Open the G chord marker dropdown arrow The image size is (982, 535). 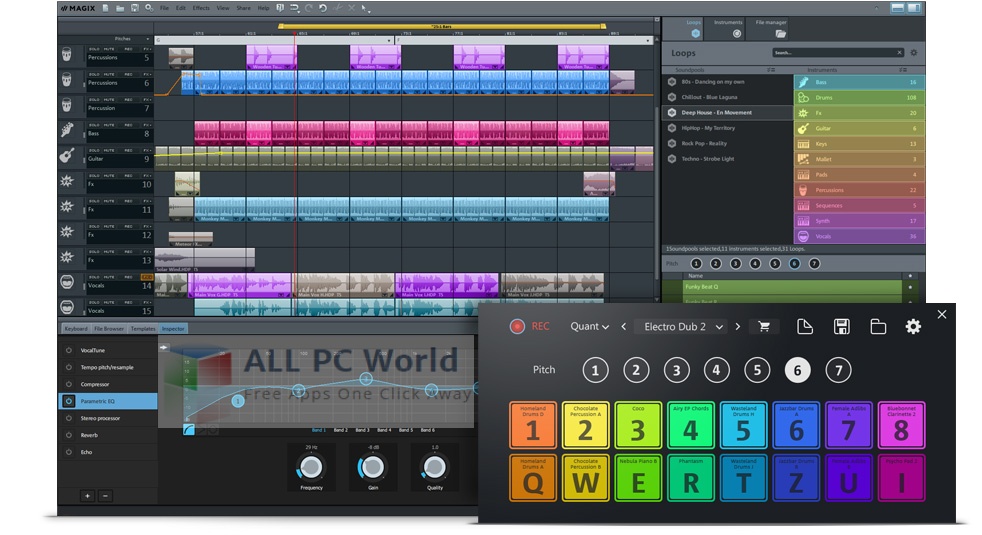(389, 40)
